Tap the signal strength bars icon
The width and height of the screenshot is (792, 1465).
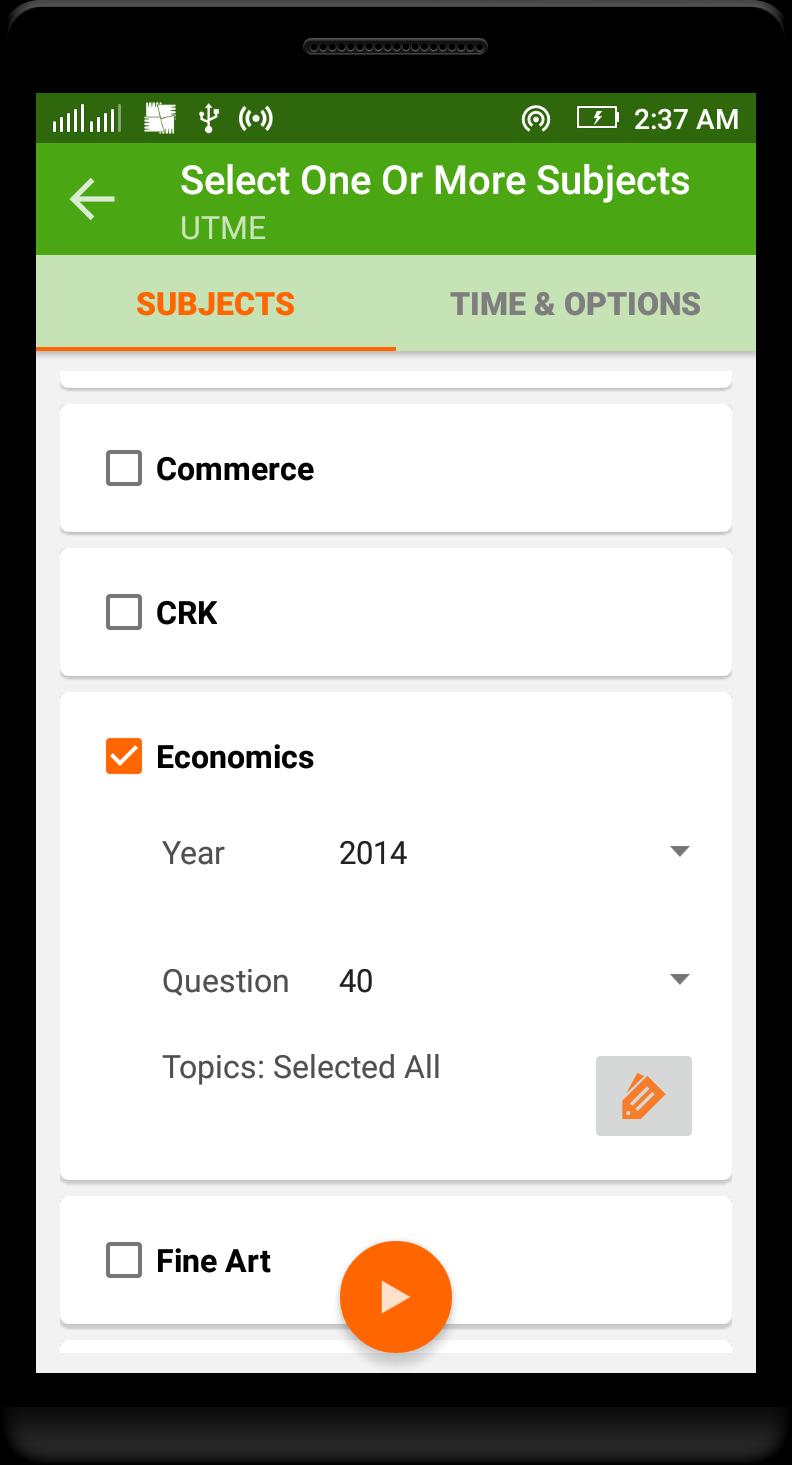pos(86,119)
